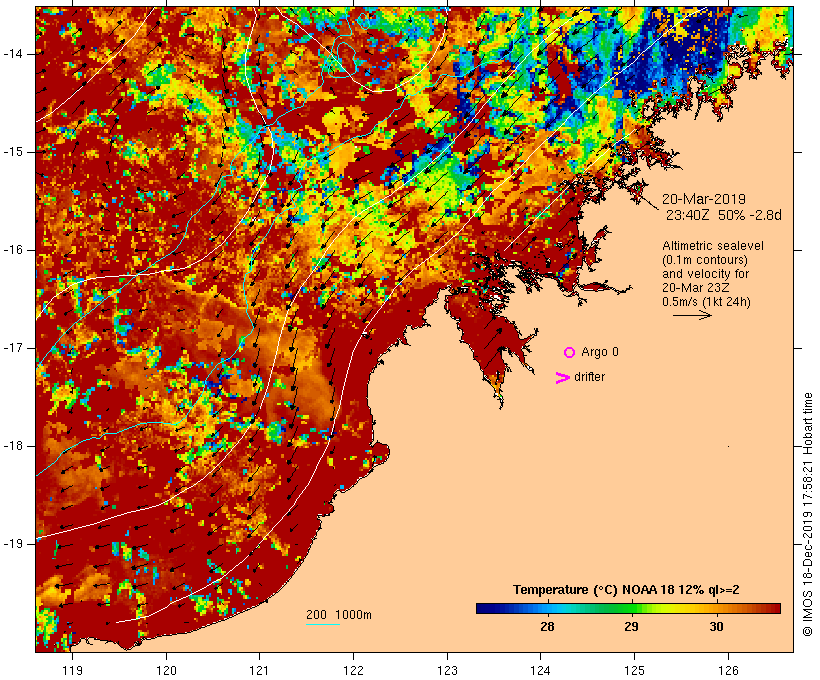Screen dimensions: 820x680
Task: Click latitude axis label -16
Action: (x=13, y=250)
